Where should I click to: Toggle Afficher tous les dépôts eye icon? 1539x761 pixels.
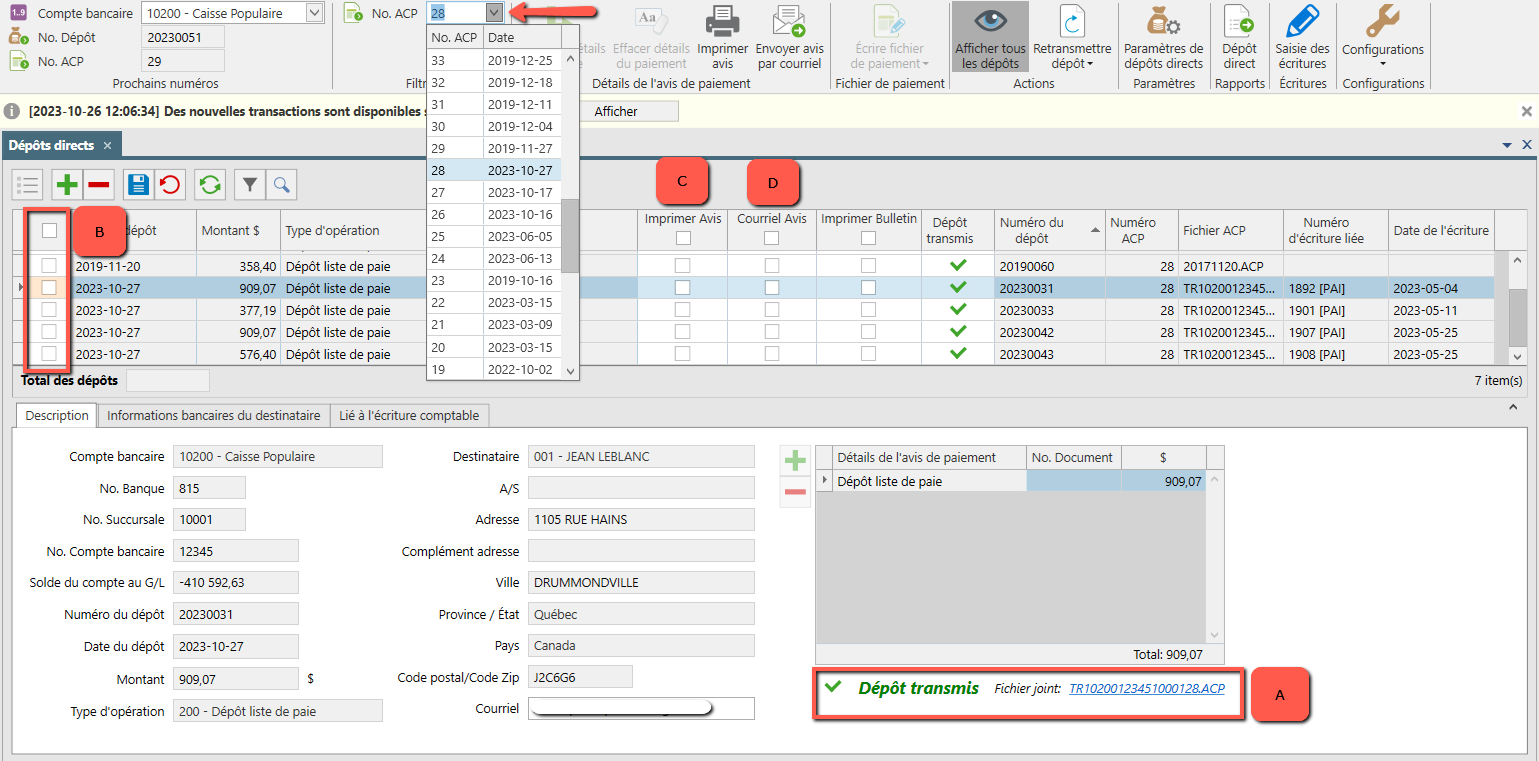point(990,22)
